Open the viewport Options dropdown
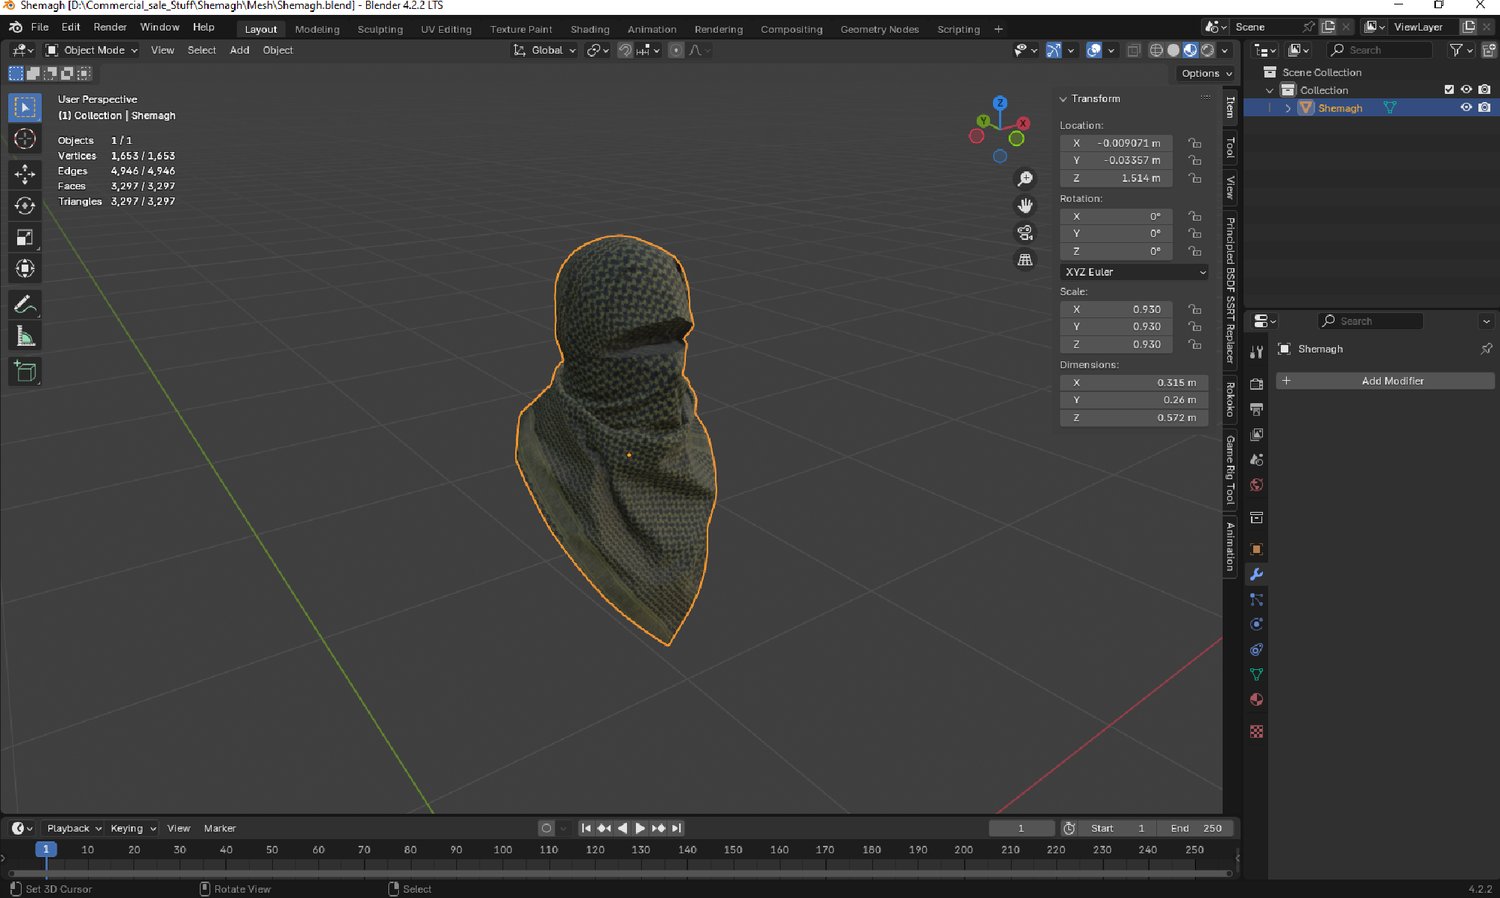The height and width of the screenshot is (898, 1500). pyautogui.click(x=1206, y=73)
